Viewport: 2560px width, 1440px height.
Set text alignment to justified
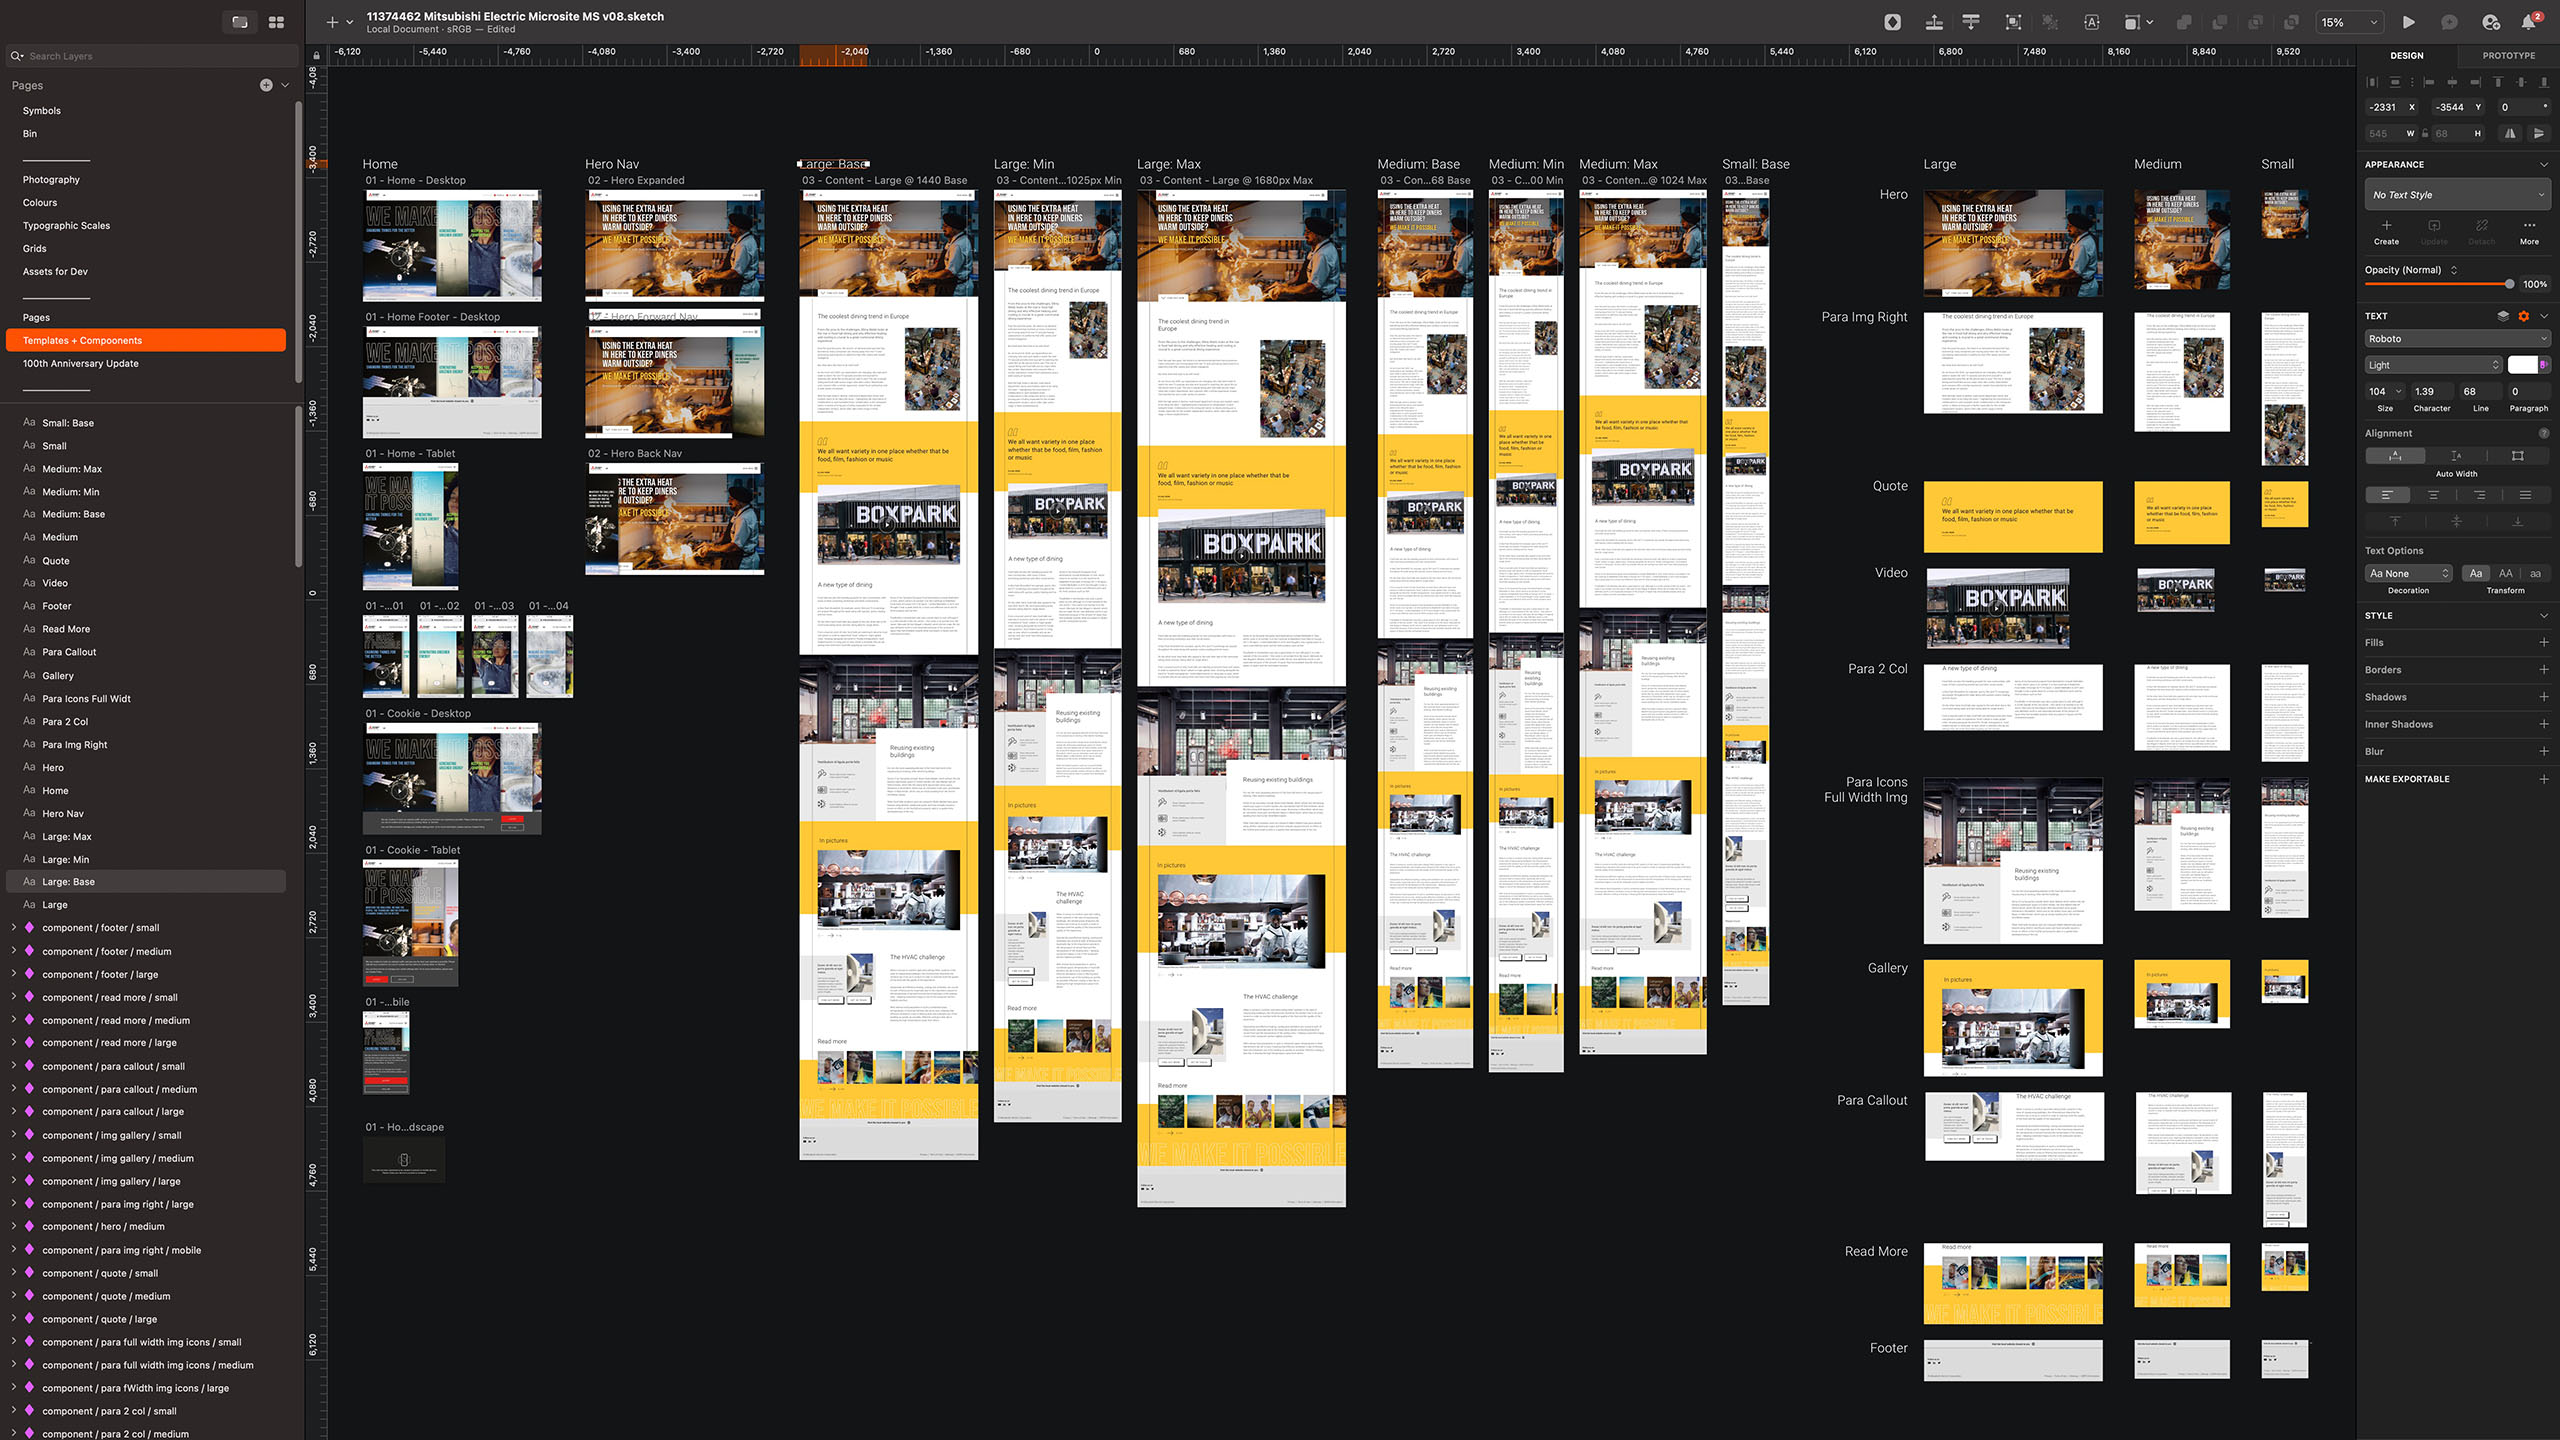click(x=2525, y=495)
